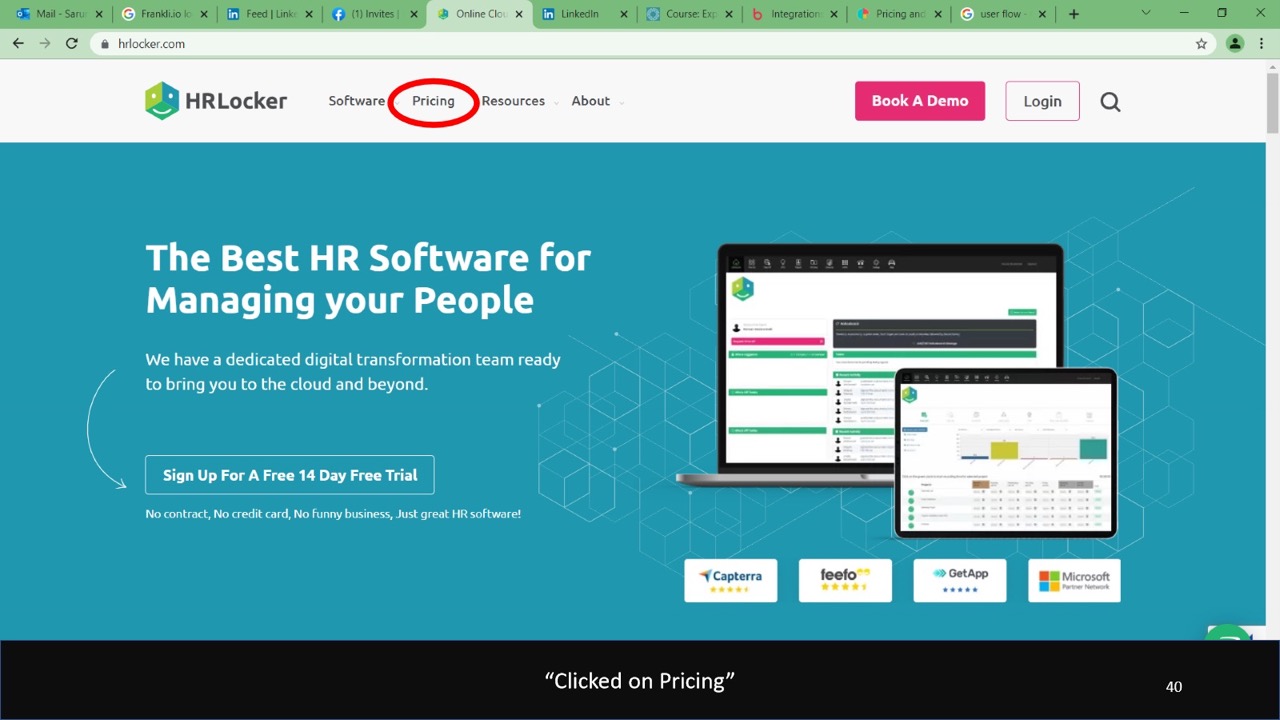The height and width of the screenshot is (720, 1280).
Task: Open the Chrome profile avatar
Action: (x=1235, y=44)
